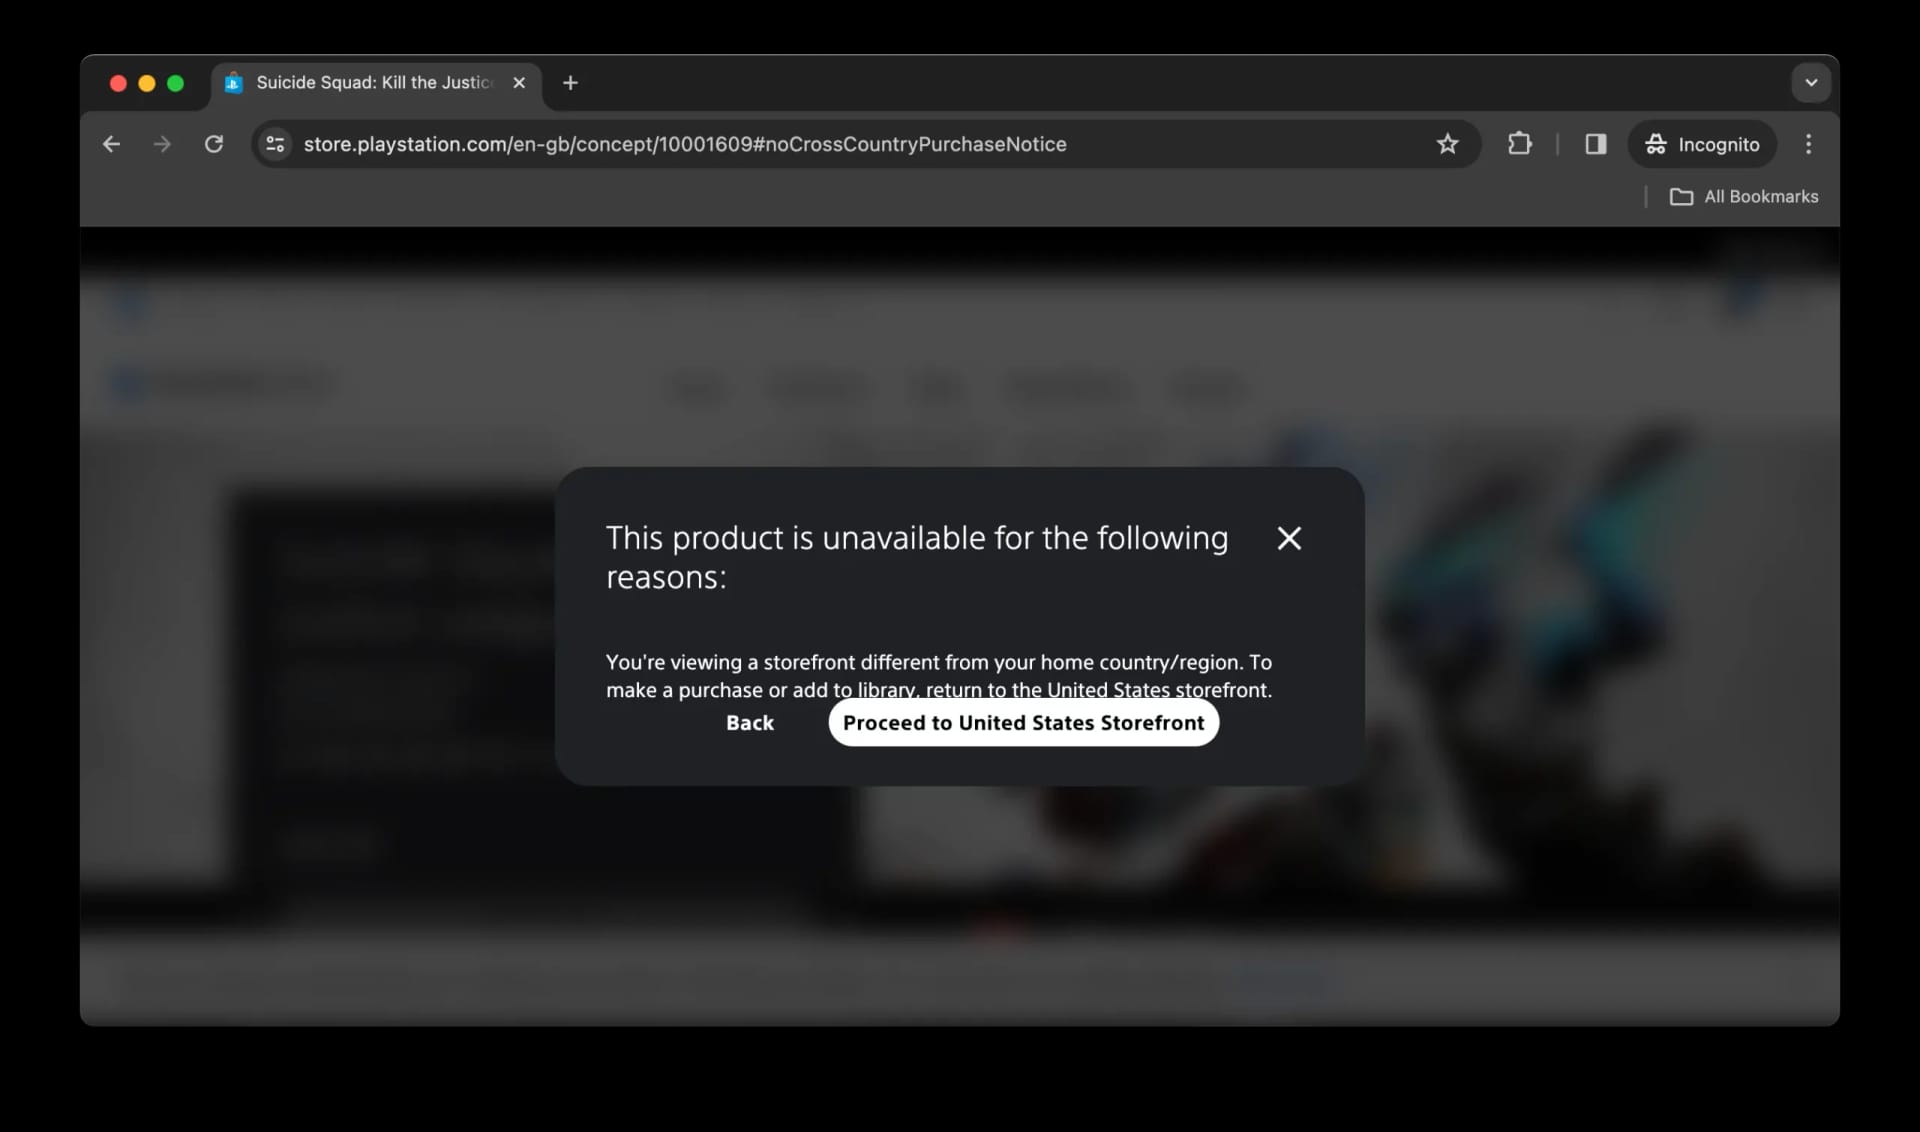The image size is (1920, 1132).
Task: Toggle the bookmark star state
Action: [x=1448, y=144]
